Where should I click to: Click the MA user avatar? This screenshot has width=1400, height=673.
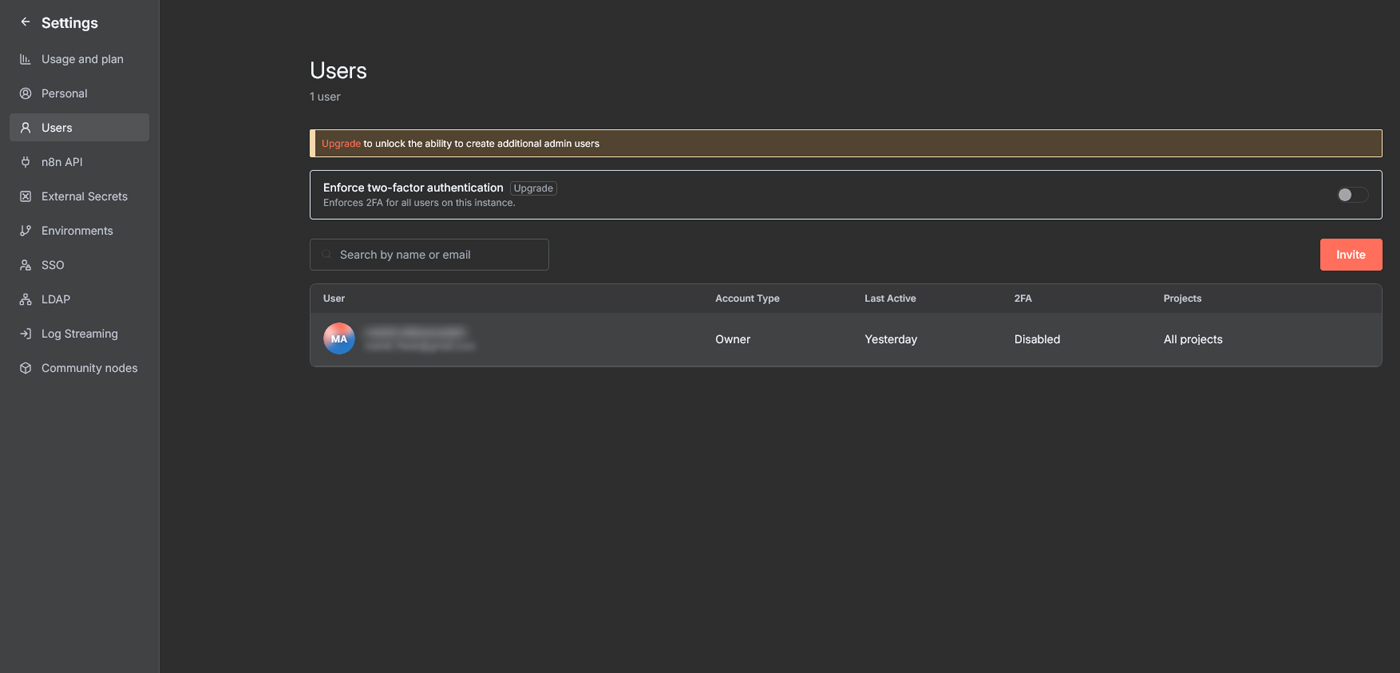click(x=339, y=339)
